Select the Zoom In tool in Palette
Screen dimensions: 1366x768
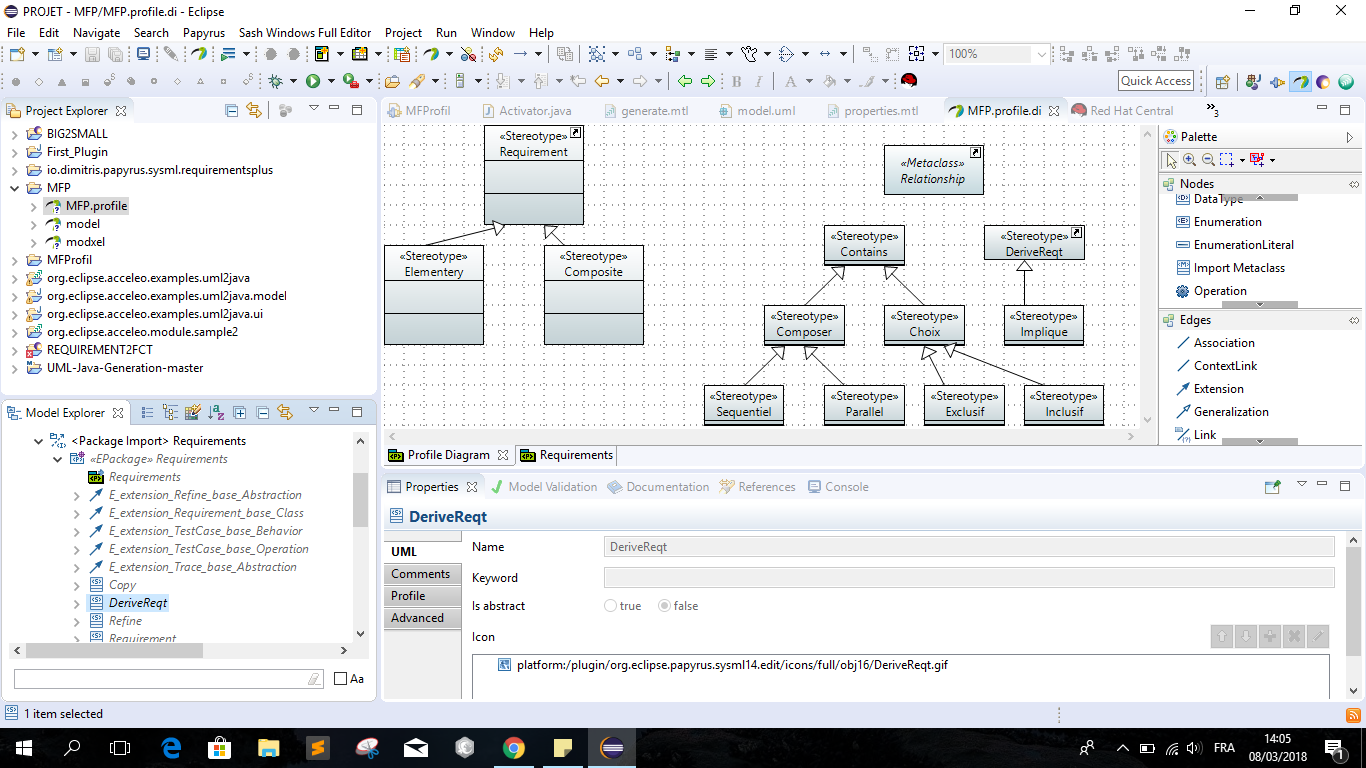pos(1189,159)
